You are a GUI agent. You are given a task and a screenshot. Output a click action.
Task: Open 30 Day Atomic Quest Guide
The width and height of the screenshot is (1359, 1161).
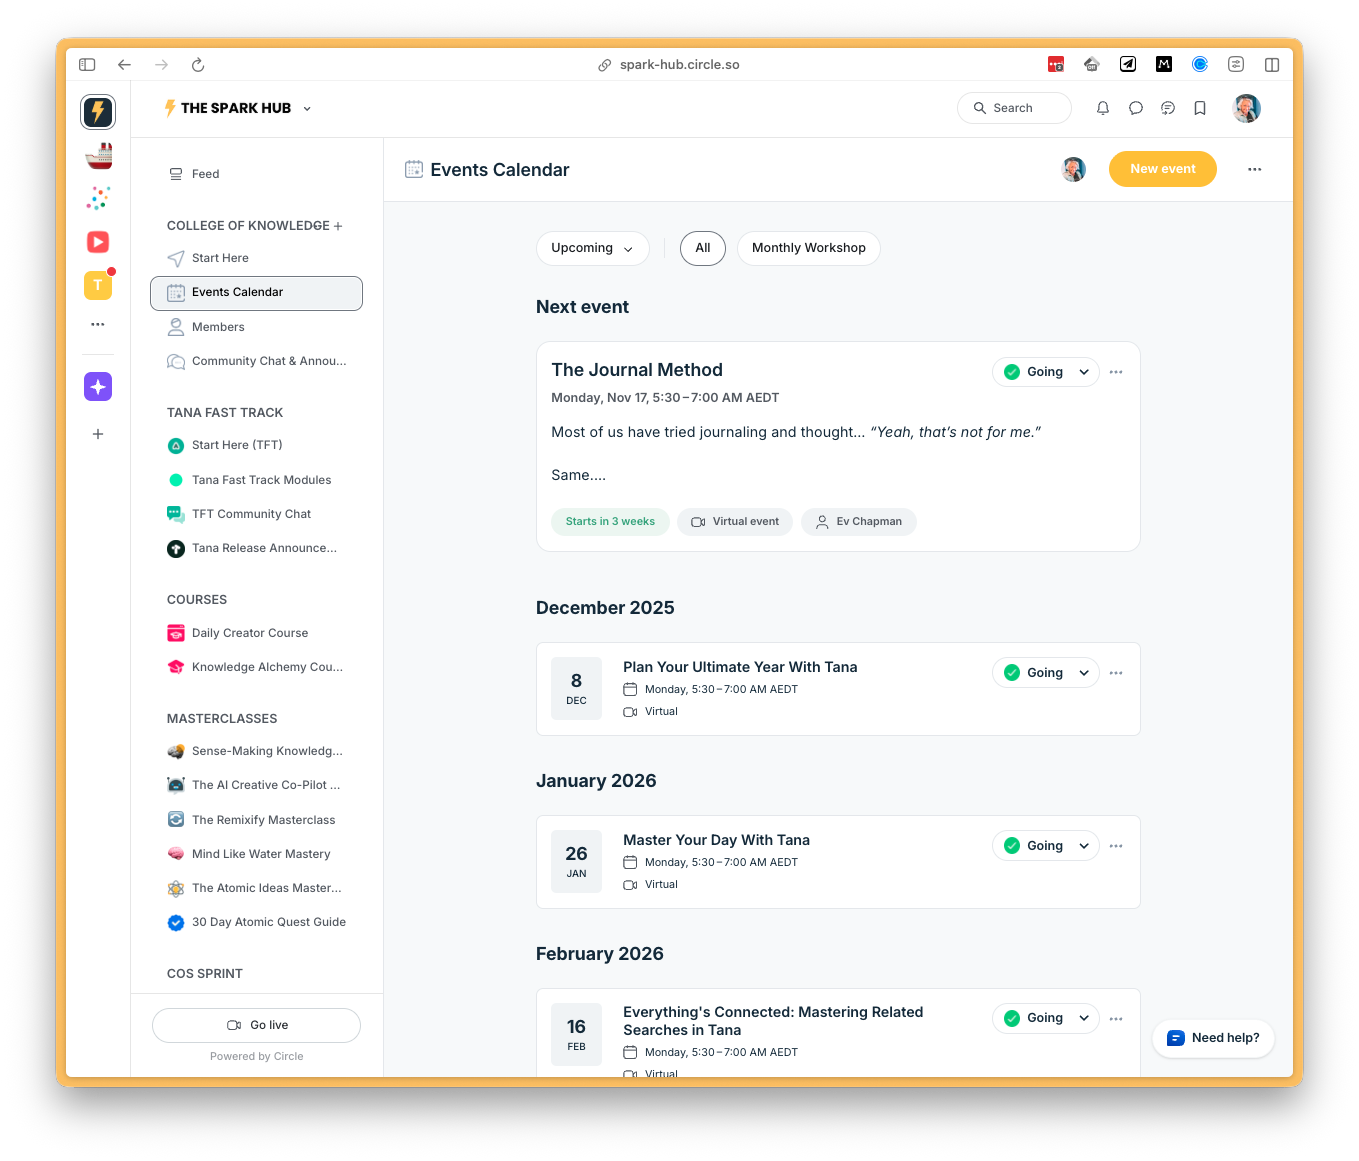257,922
